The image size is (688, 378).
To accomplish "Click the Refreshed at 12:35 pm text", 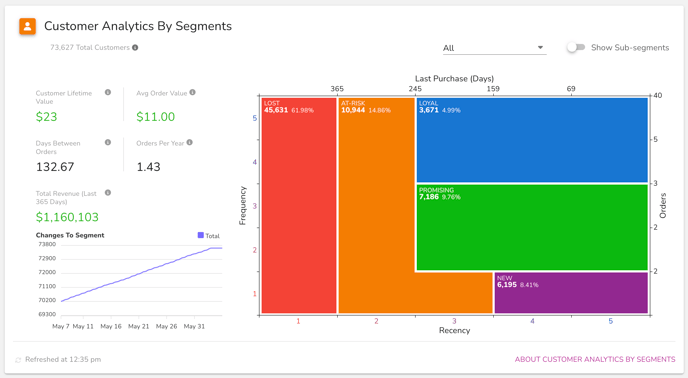I will [63, 360].
